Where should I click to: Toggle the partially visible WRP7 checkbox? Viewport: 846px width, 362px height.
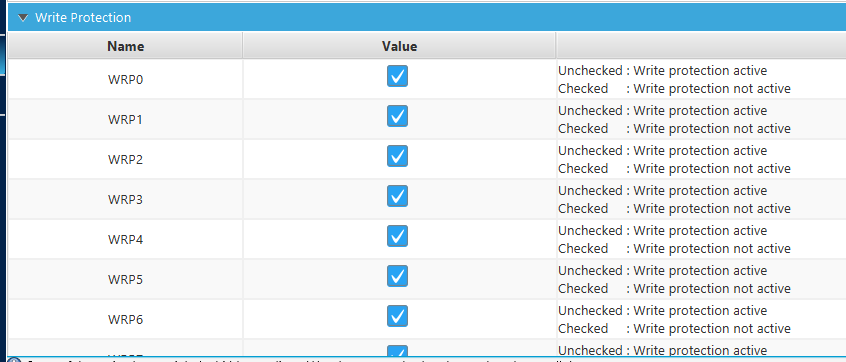[x=398, y=351]
